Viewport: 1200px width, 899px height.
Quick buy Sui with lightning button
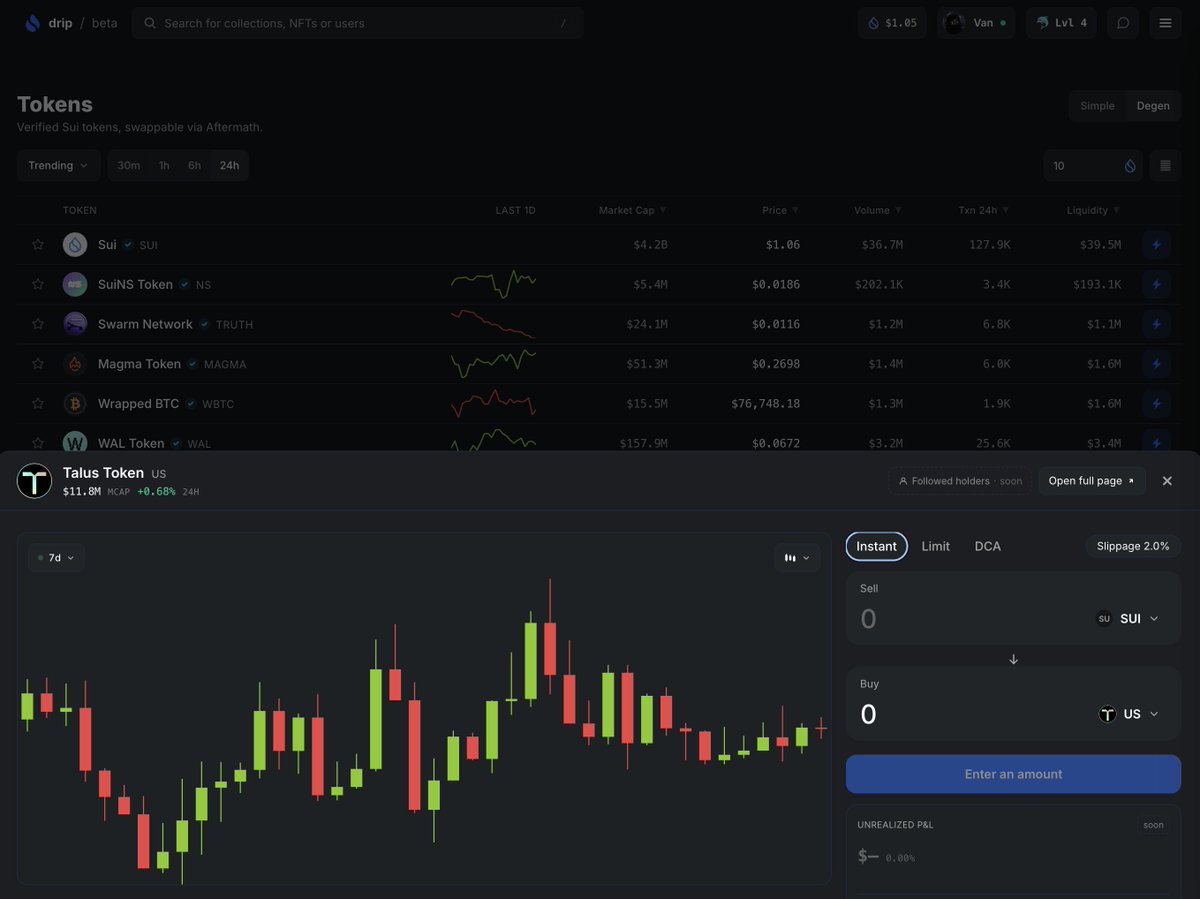(1156, 244)
